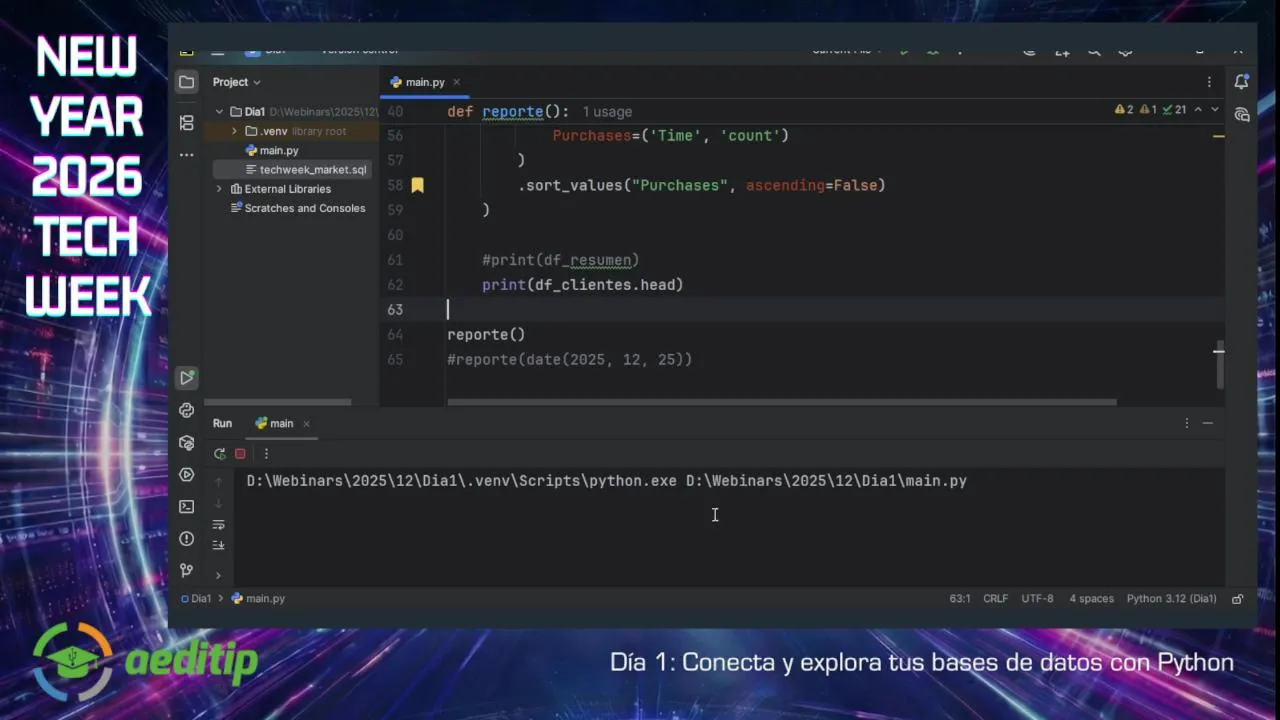Screen dimensions: 1280x720
Task: Go to previous highlighted error arrow
Action: pos(1198,110)
